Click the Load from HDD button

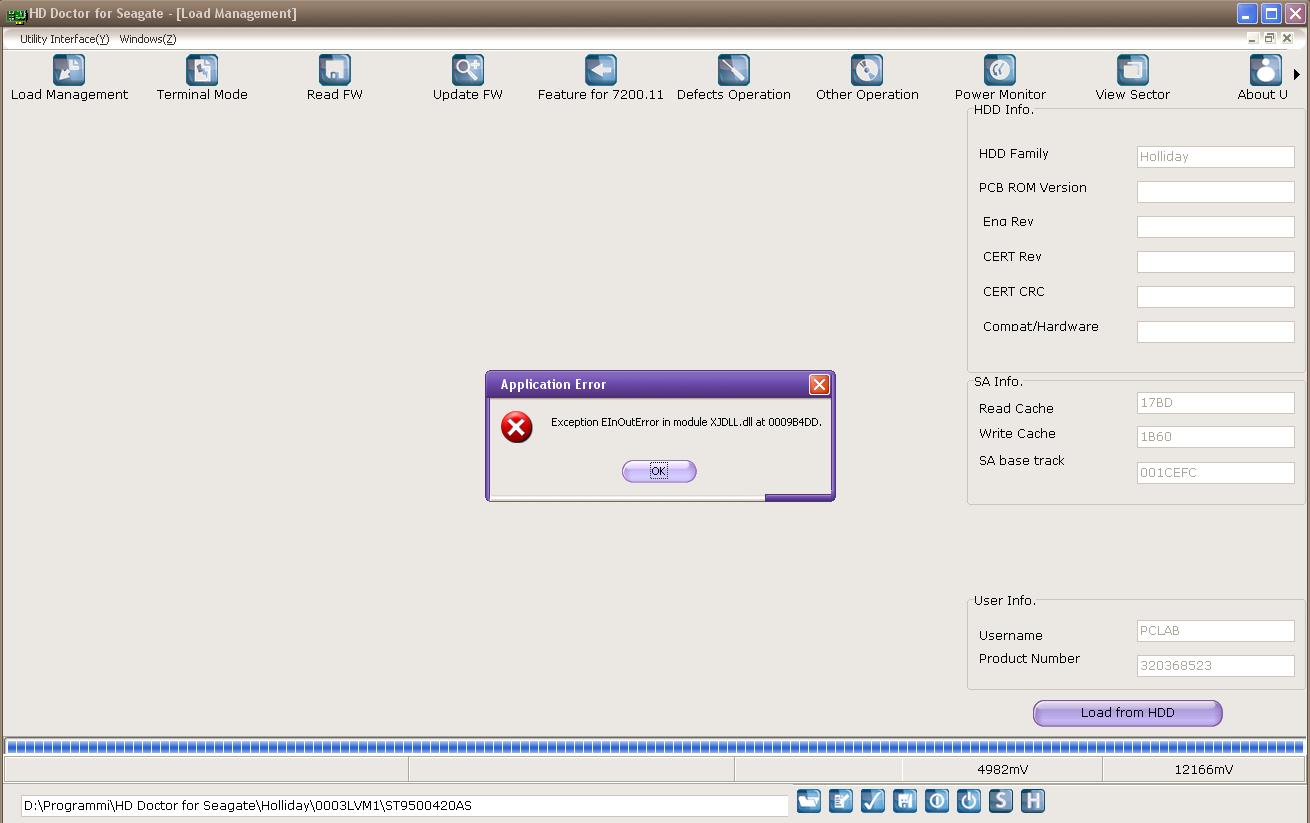click(1128, 713)
